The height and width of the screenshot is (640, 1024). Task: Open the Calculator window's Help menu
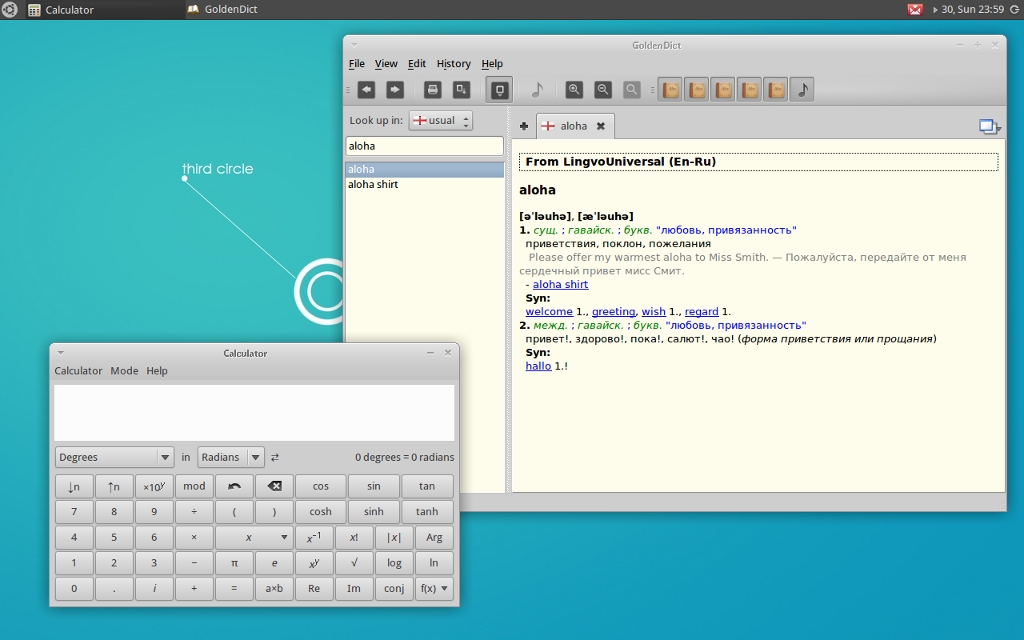[x=157, y=370]
